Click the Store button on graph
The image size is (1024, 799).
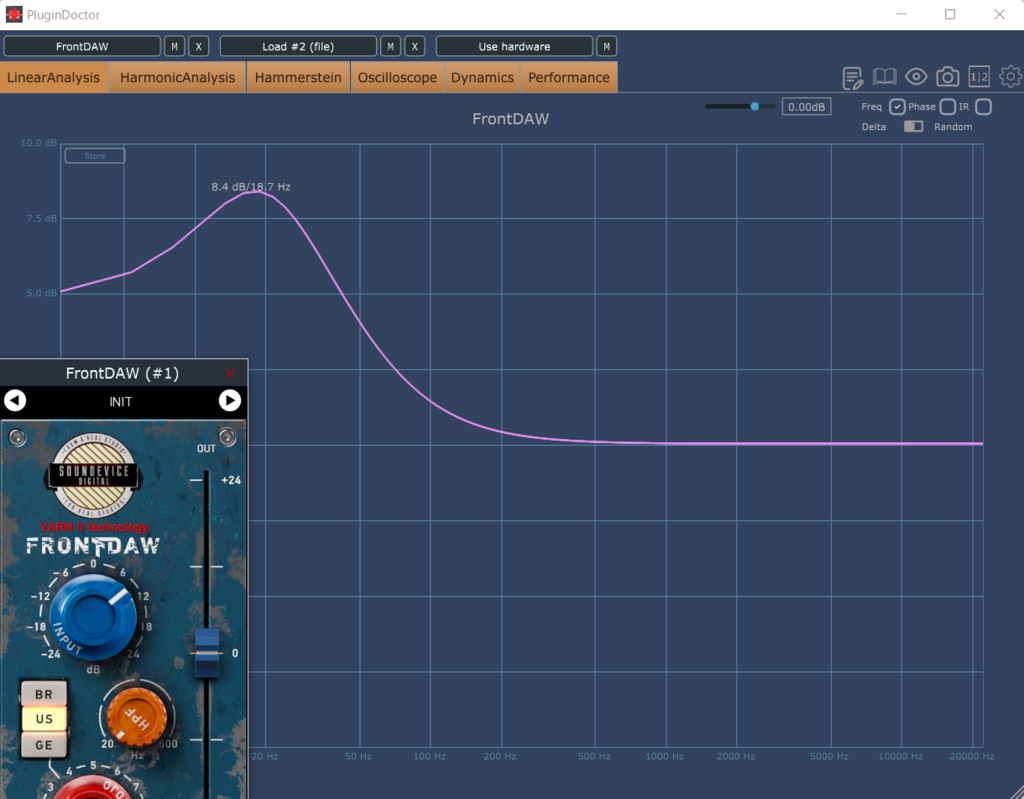click(x=95, y=155)
